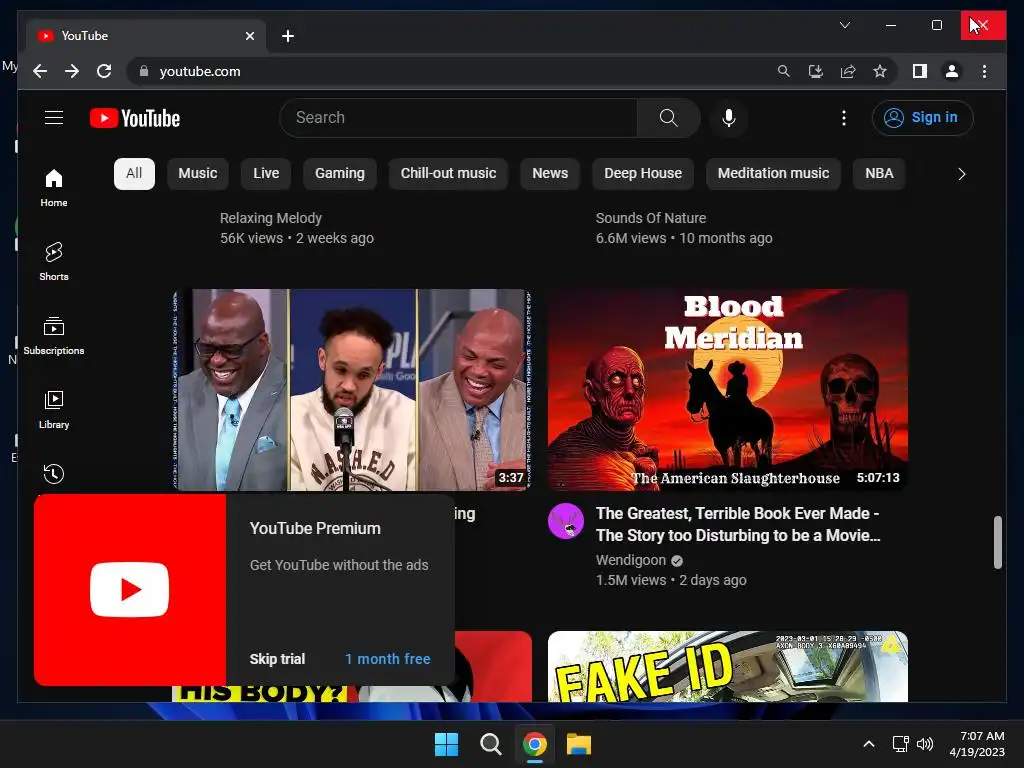Open Shorts from the sidebar

[54, 261]
